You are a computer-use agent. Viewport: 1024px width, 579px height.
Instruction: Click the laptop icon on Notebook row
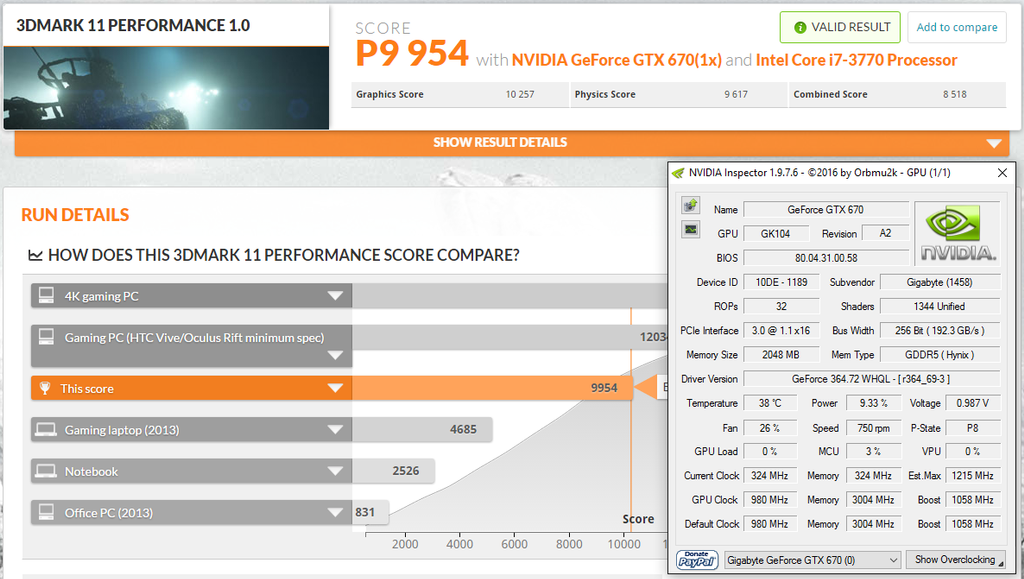pyautogui.click(x=46, y=471)
